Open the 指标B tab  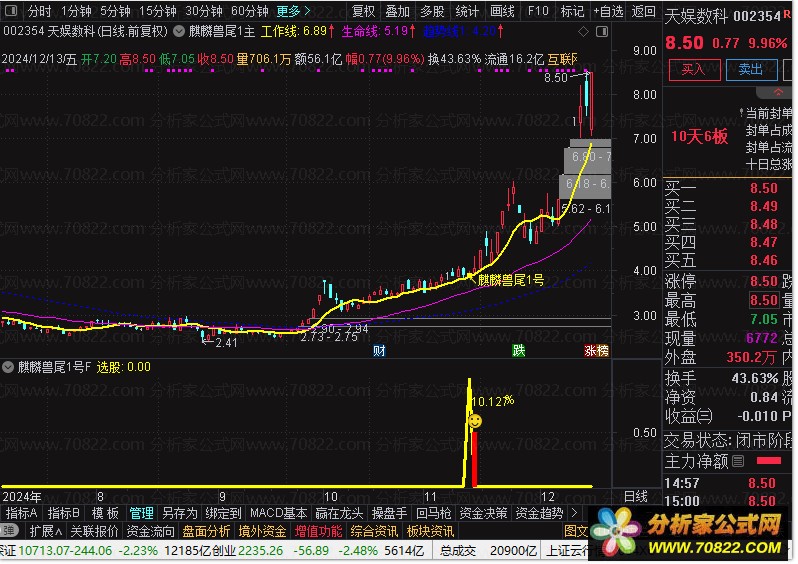(x=64, y=513)
